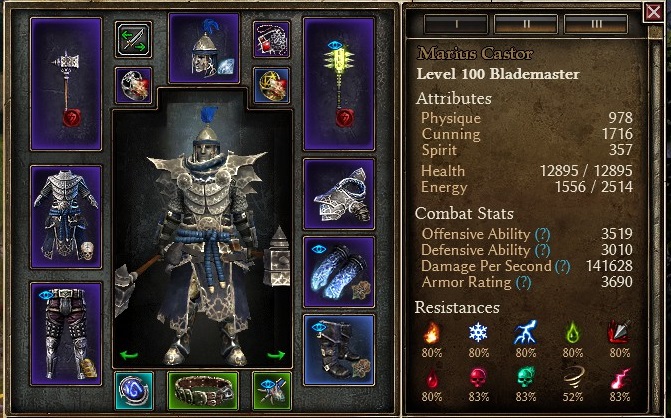Click the chest armor slot
The height and width of the screenshot is (418, 671).
click(x=66, y=217)
